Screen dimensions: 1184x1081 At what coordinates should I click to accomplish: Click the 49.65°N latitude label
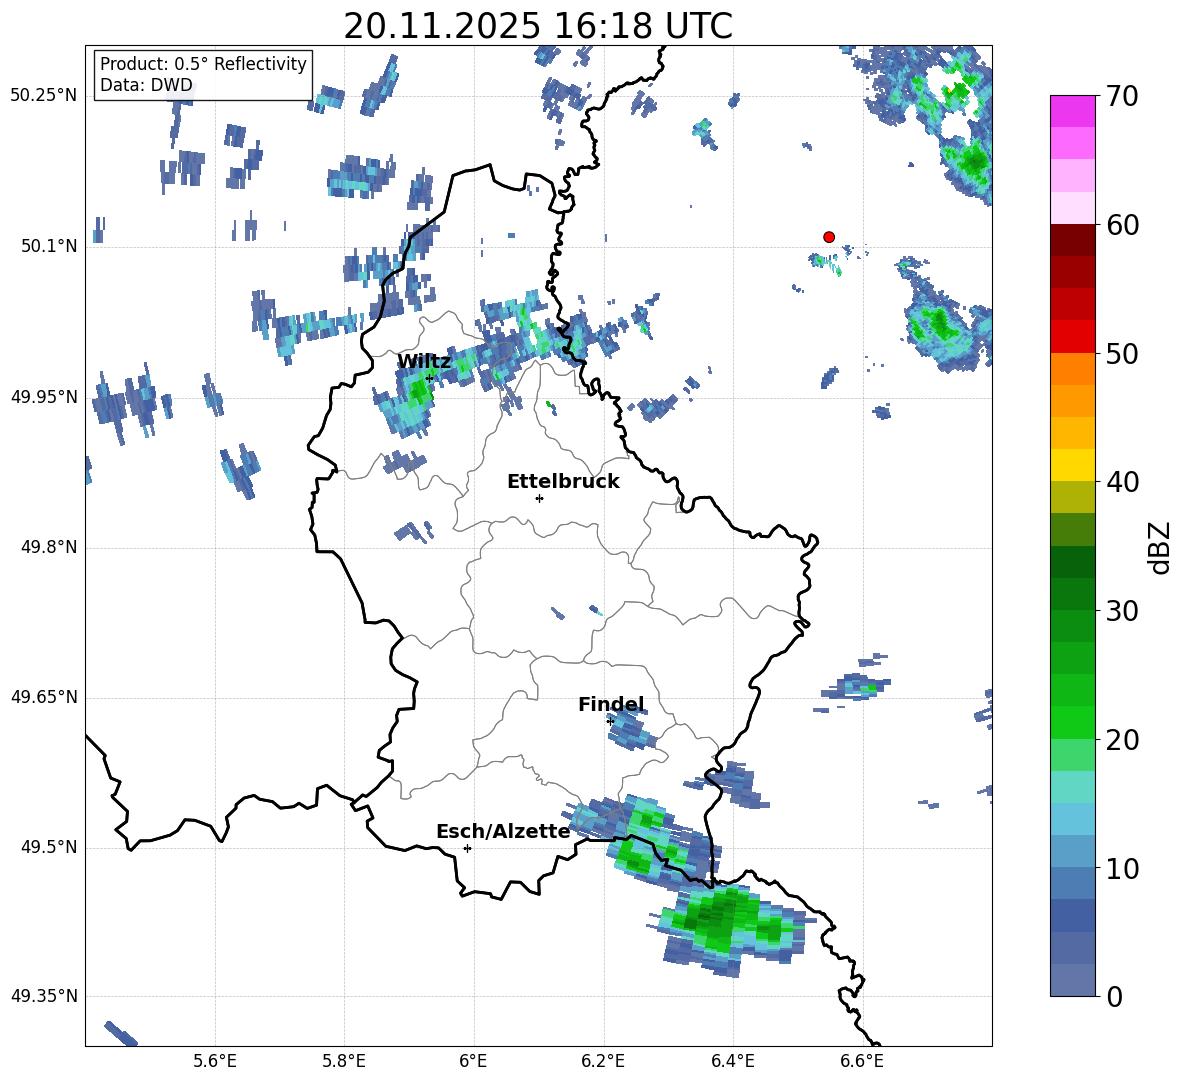44,697
